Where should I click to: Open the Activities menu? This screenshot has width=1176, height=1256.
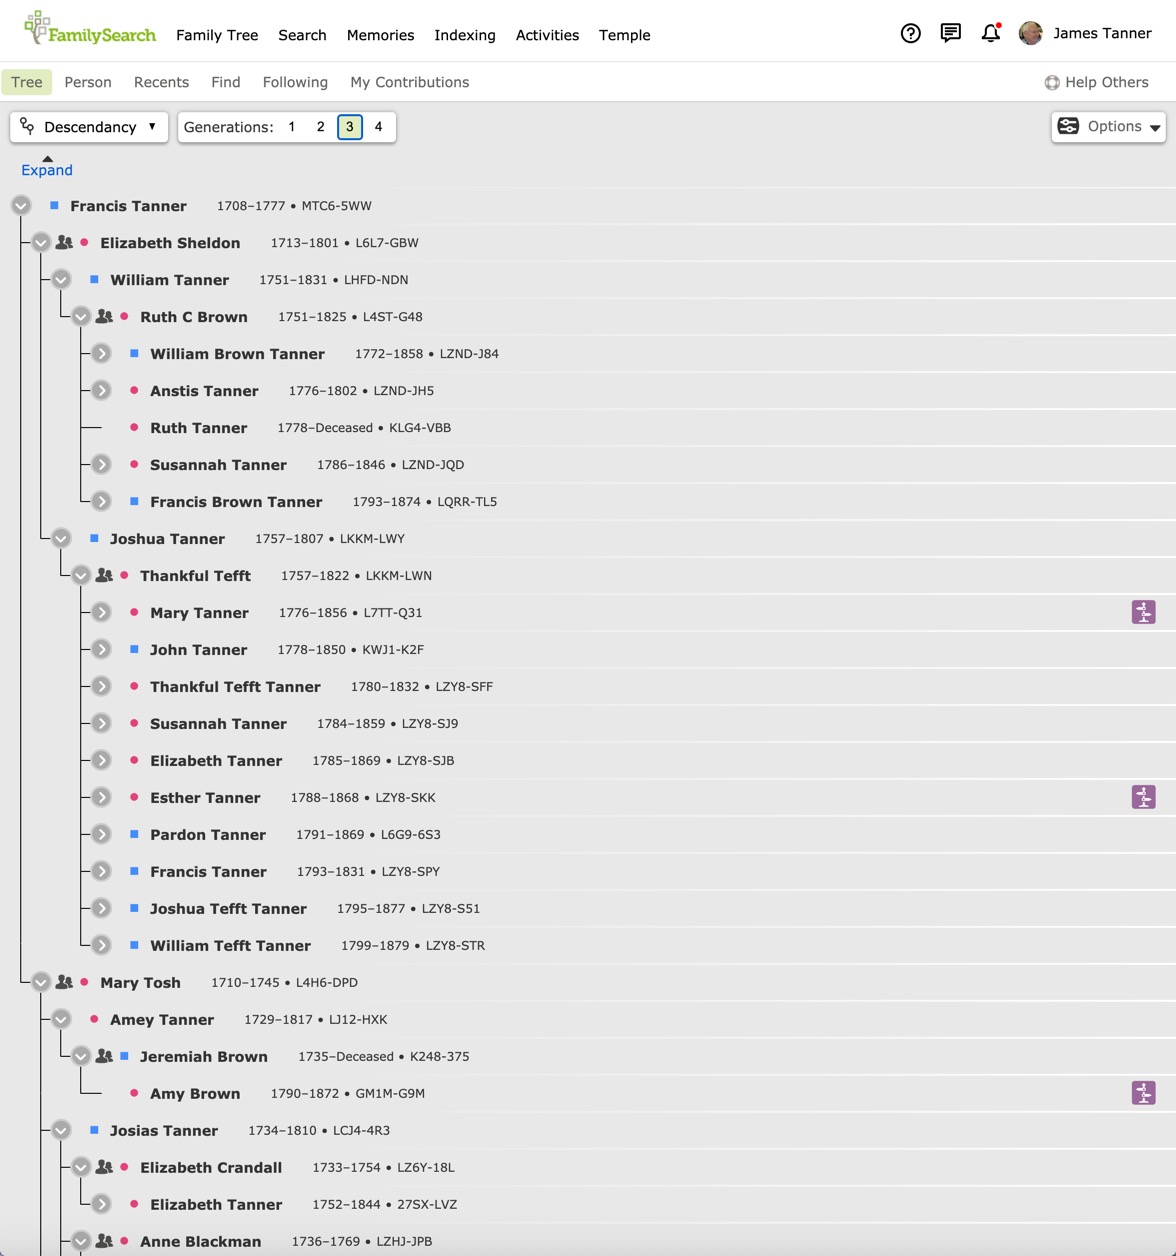(547, 35)
